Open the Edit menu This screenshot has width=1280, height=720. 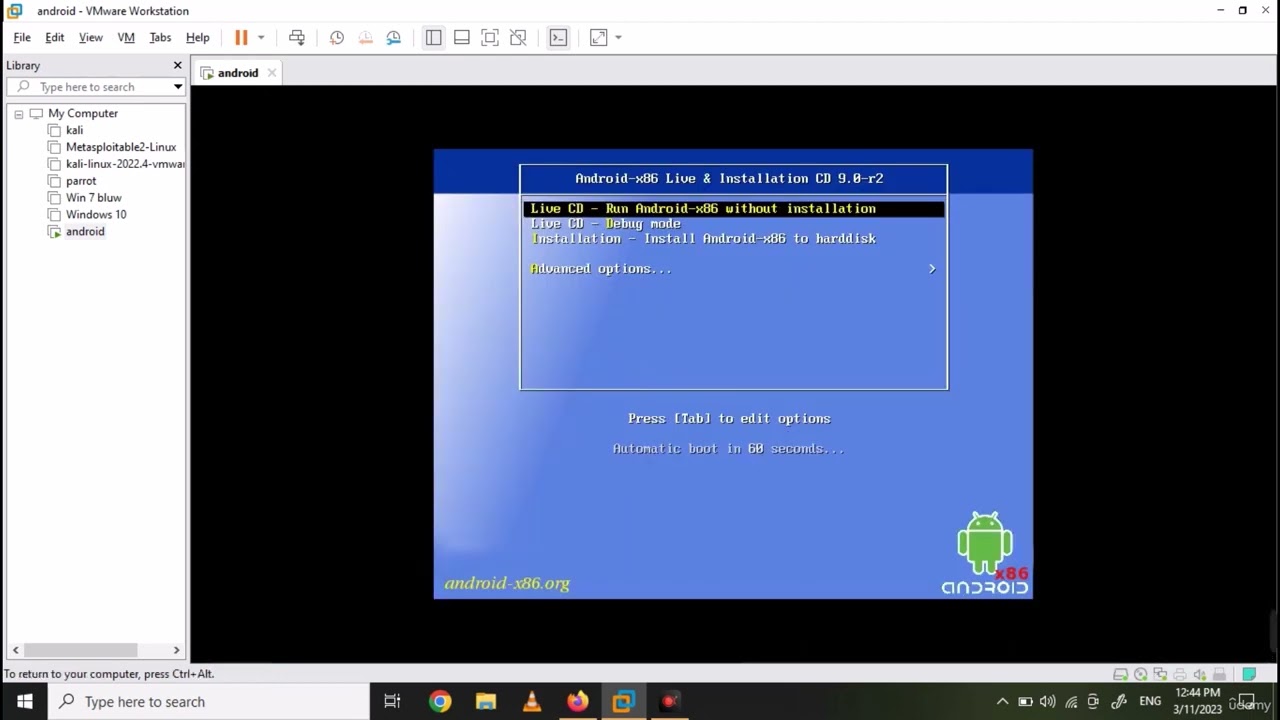pos(55,37)
